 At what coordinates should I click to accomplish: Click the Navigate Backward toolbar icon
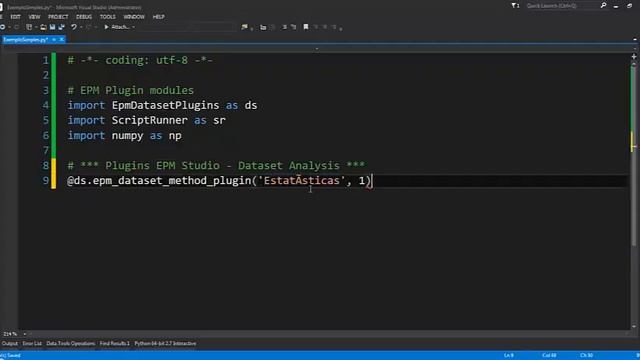[x=2, y=27]
